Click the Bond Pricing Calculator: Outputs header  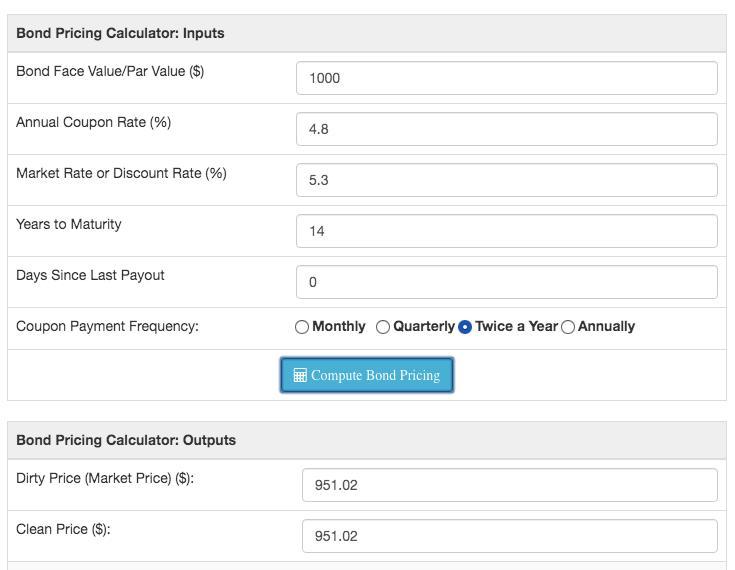click(126, 440)
